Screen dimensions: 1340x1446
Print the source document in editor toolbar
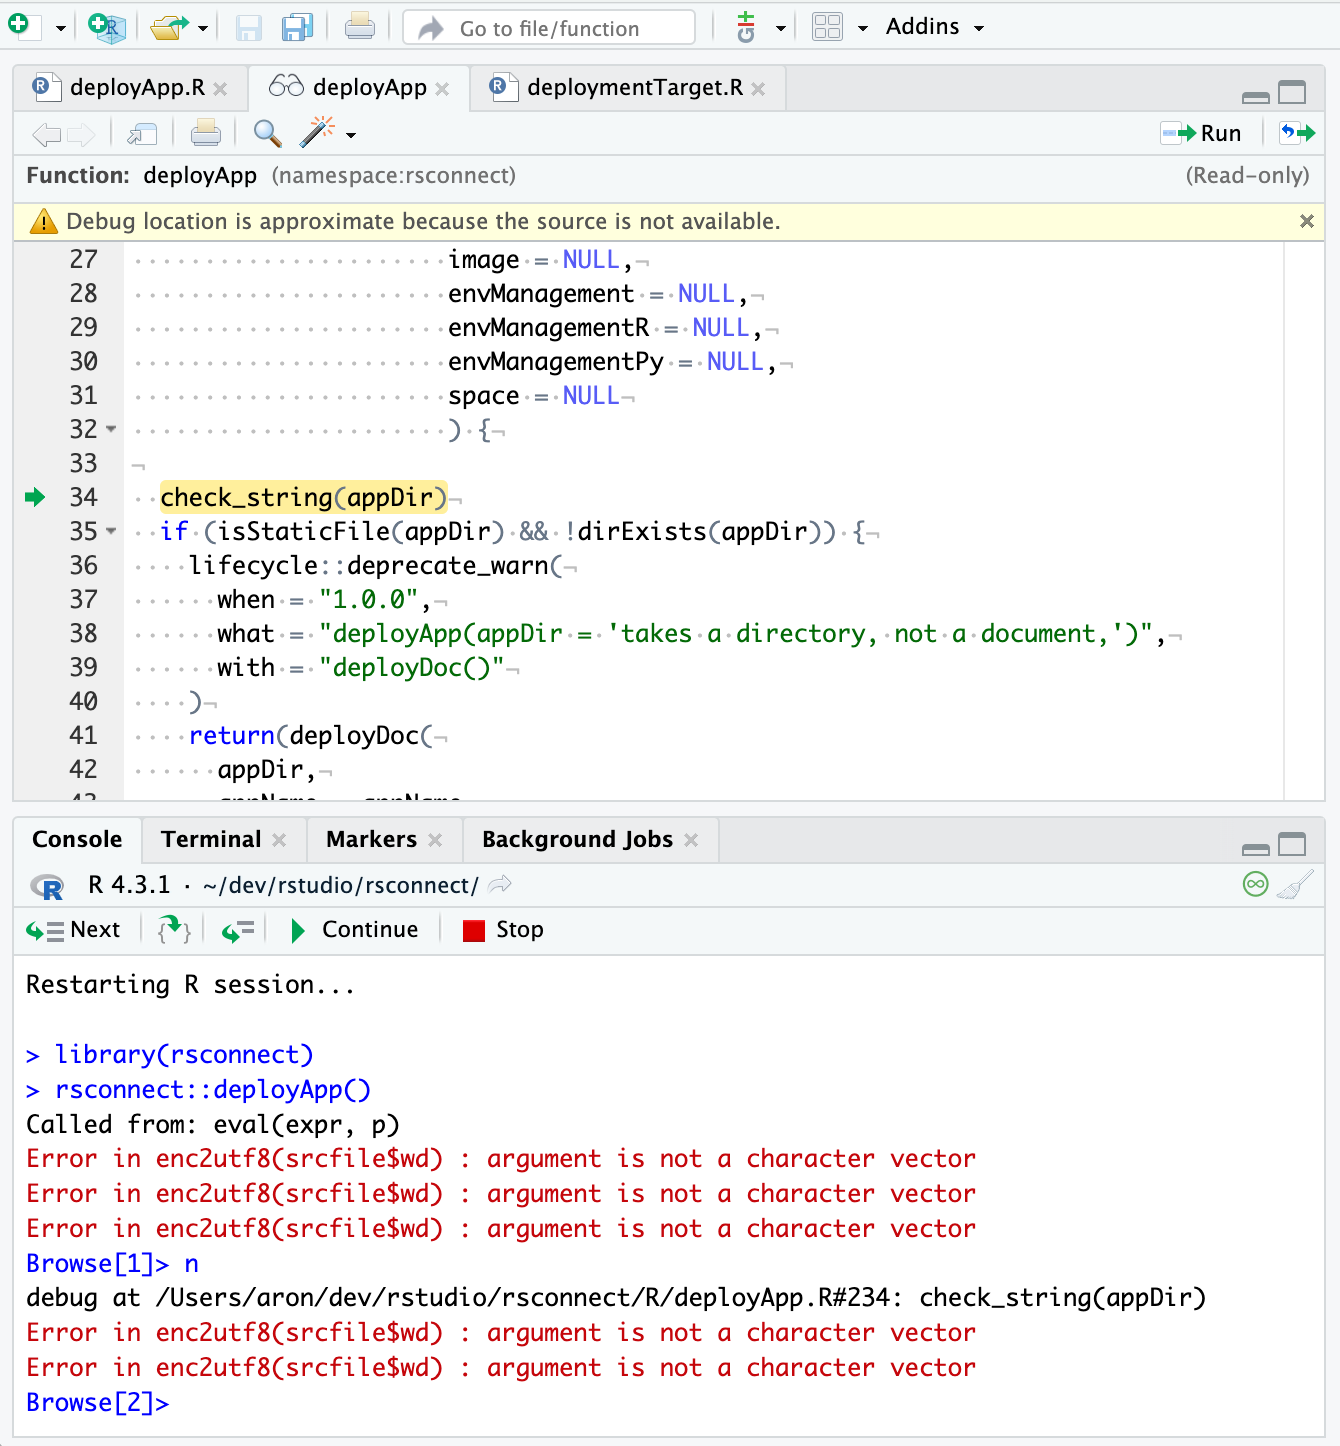pyautogui.click(x=206, y=134)
